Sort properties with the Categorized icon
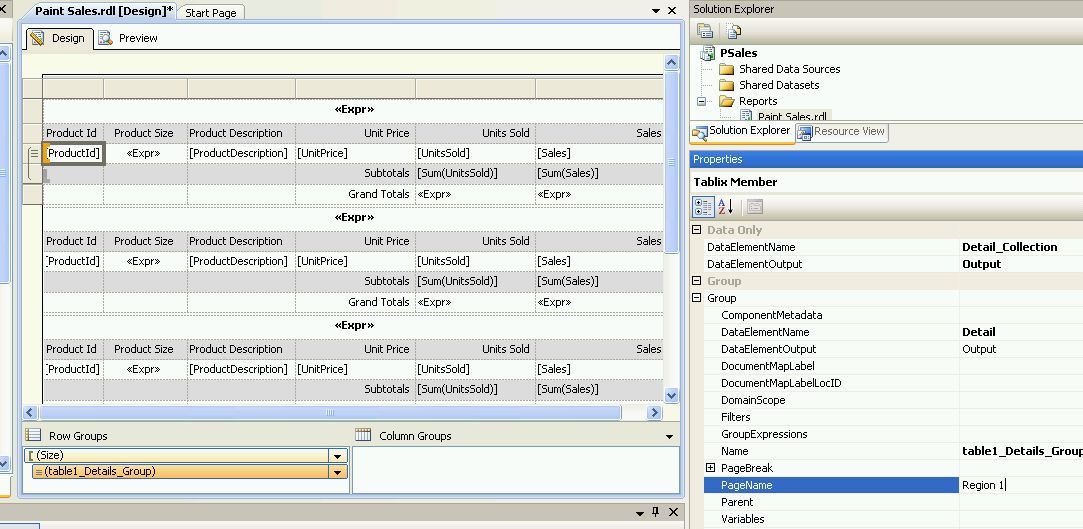This screenshot has height=529, width=1083. click(704, 206)
